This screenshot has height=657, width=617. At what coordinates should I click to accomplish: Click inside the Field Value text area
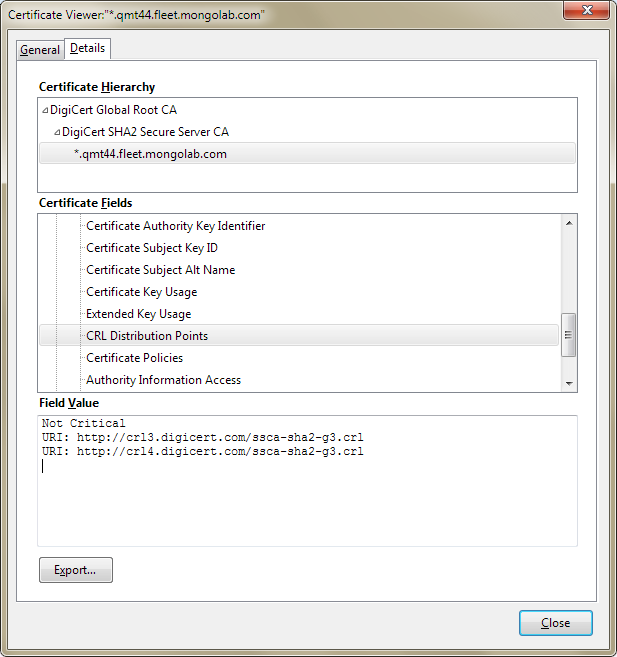point(307,500)
